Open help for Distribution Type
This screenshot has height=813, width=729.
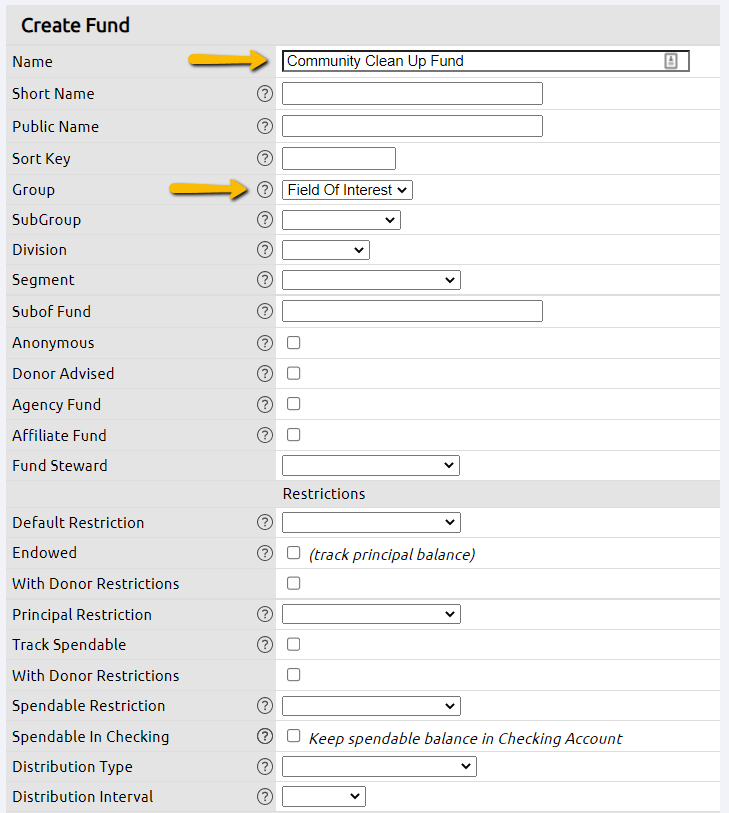264,766
